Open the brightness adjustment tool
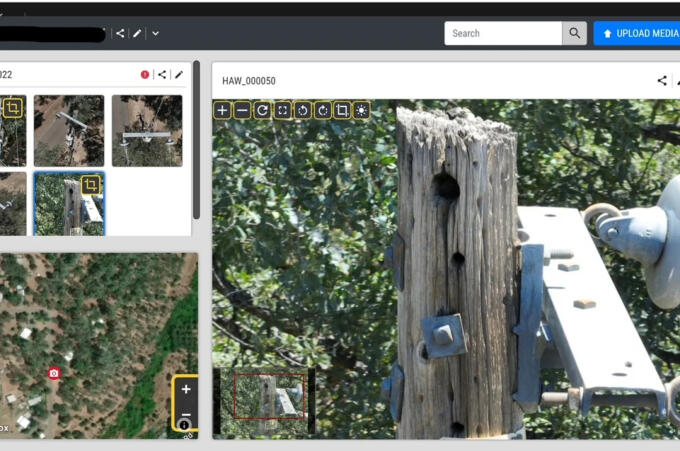The height and width of the screenshot is (451, 680). coord(361,111)
